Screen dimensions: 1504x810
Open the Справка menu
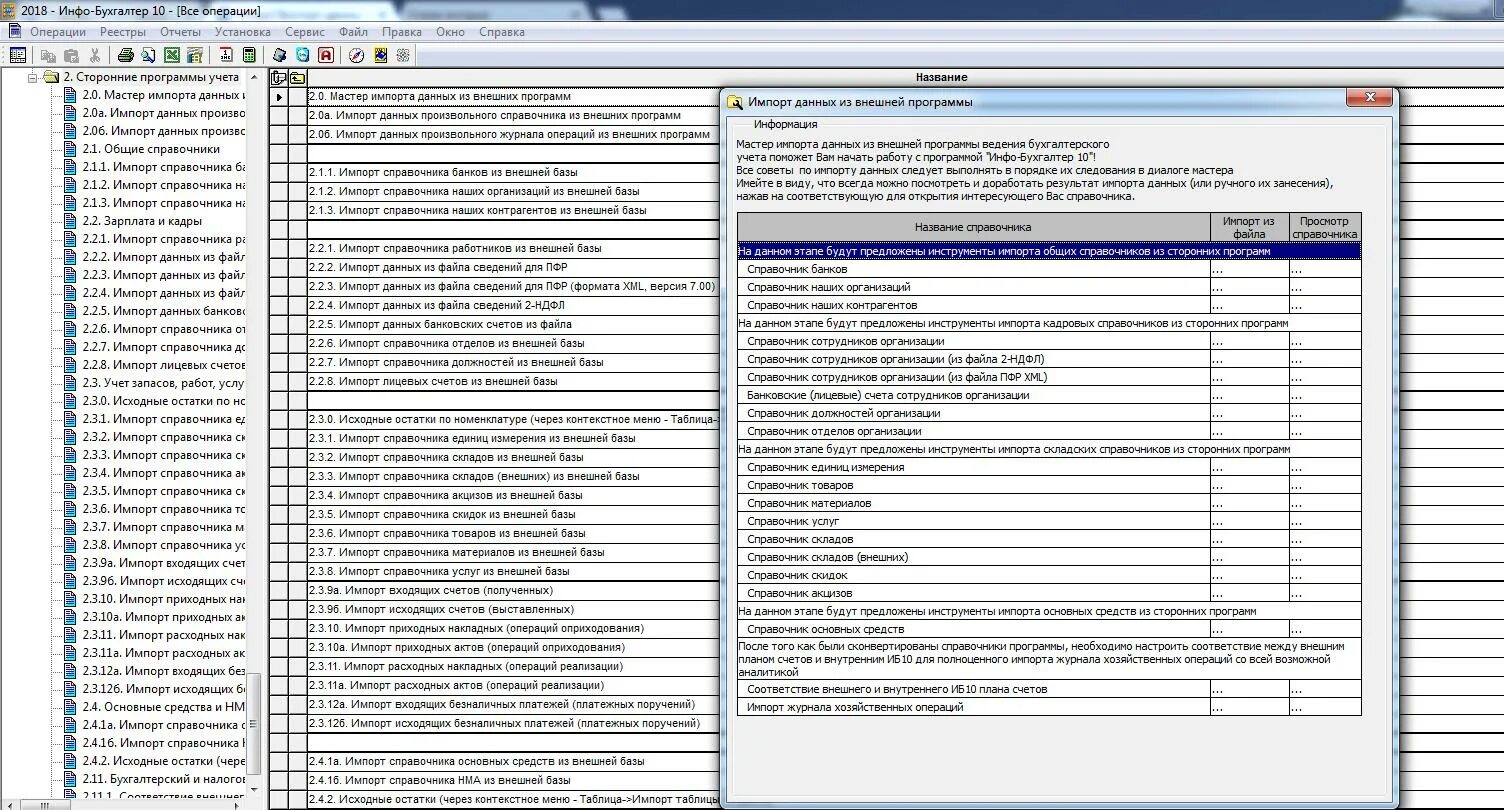502,32
